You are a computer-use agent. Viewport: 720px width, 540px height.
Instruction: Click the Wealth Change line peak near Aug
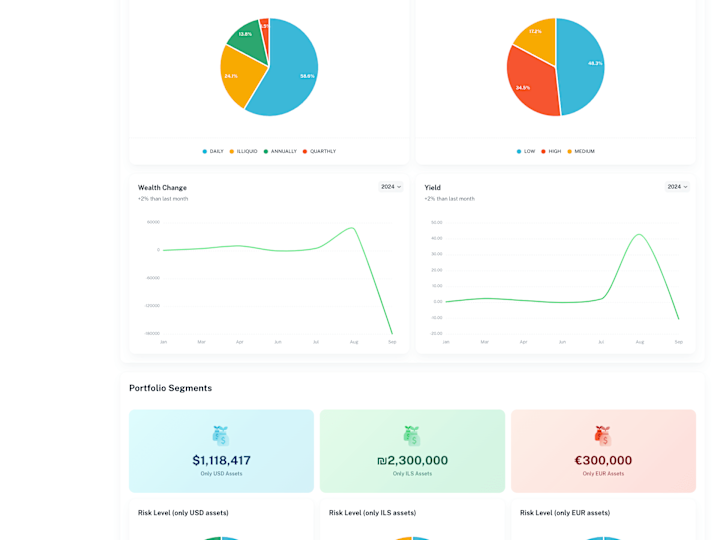[x=352, y=228]
